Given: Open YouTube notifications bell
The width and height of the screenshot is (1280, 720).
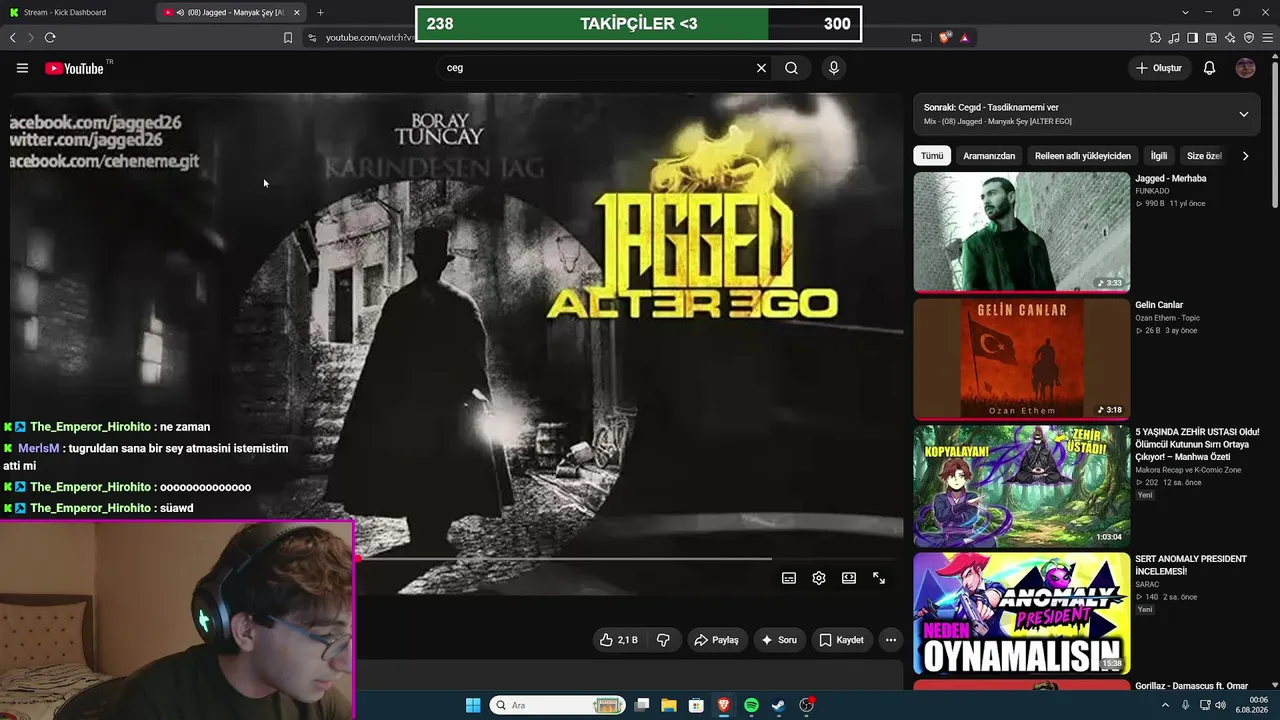Looking at the screenshot, I should coord(1209,68).
